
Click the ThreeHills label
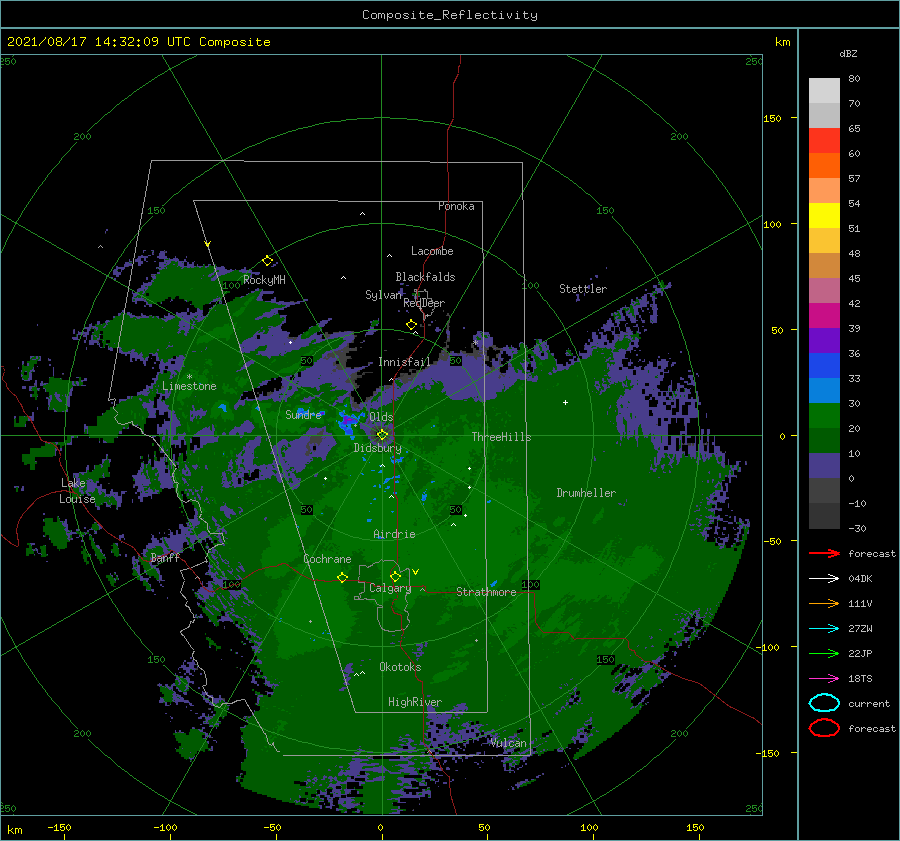pyautogui.click(x=502, y=437)
